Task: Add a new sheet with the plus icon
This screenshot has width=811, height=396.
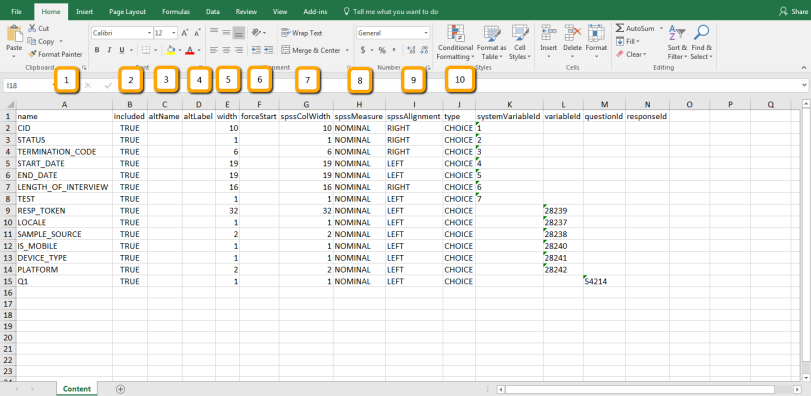Action: 121,389
